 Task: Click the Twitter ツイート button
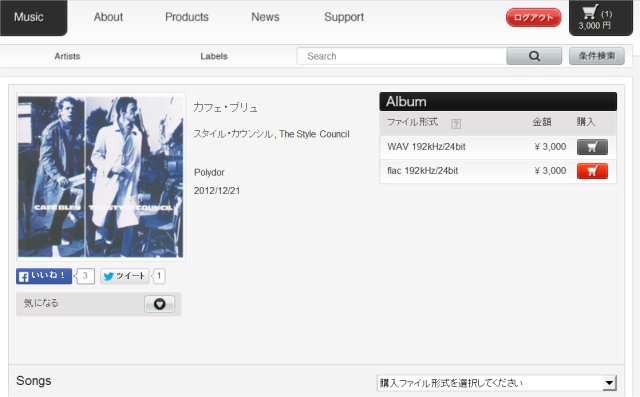point(124,276)
